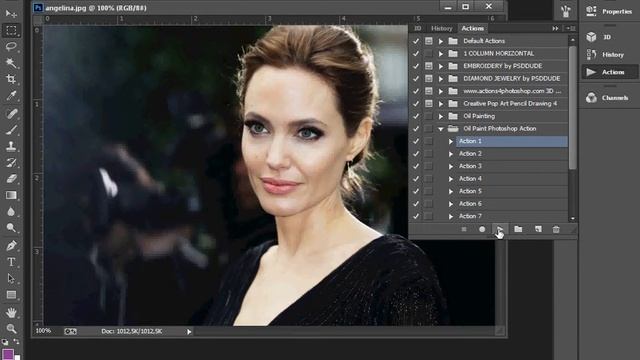This screenshot has height=360, width=640.
Task: Open the Actions panel flyout menu
Action: [570, 28]
